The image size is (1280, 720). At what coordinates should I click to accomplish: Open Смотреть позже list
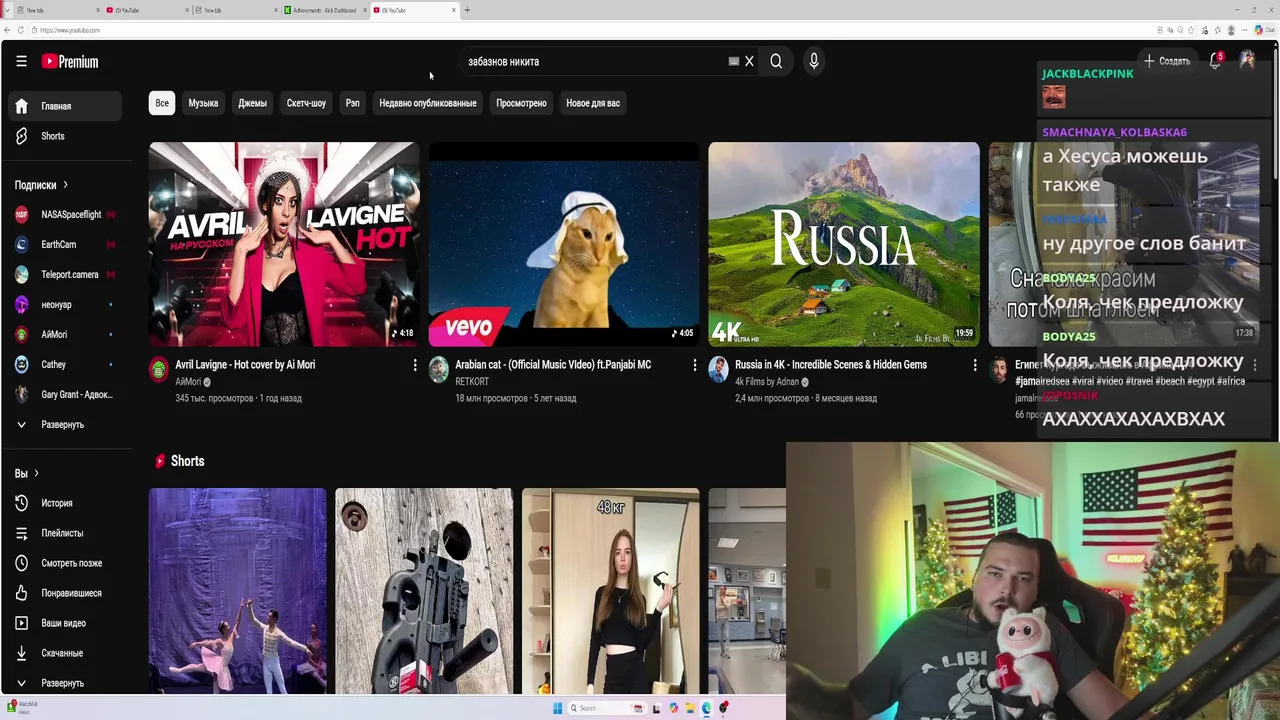[x=64, y=563]
